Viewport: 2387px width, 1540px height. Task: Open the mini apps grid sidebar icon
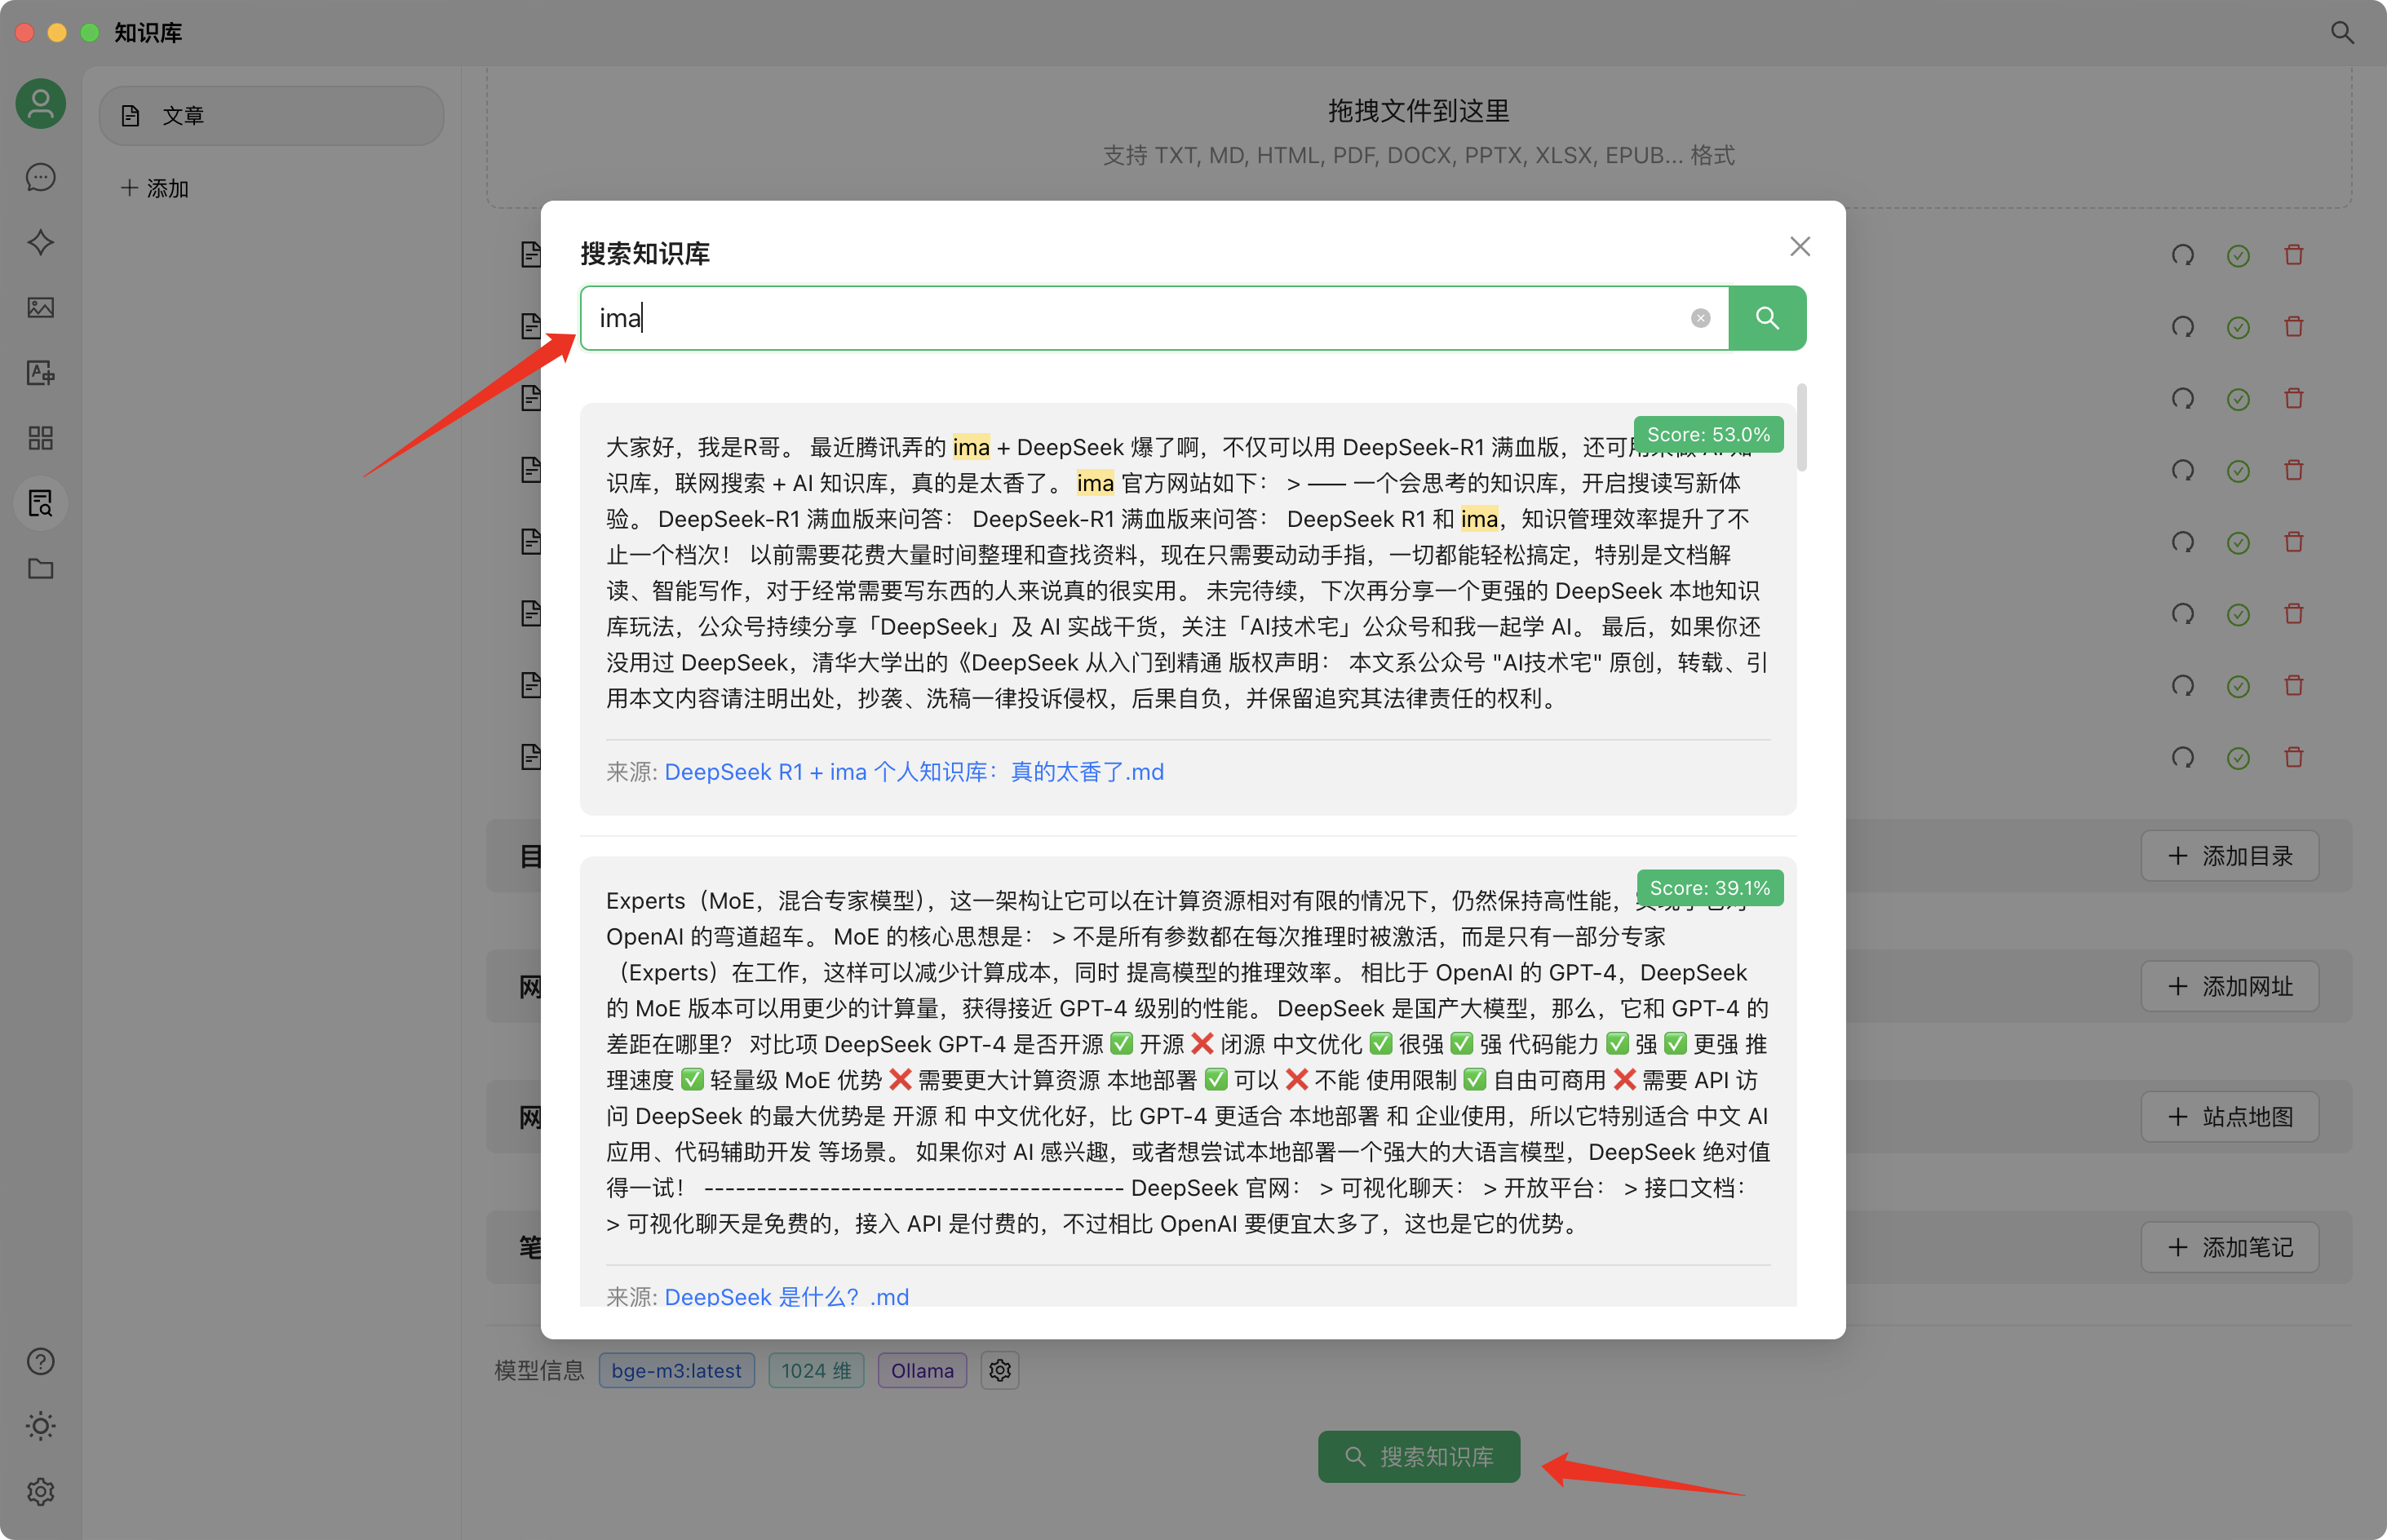click(40, 437)
